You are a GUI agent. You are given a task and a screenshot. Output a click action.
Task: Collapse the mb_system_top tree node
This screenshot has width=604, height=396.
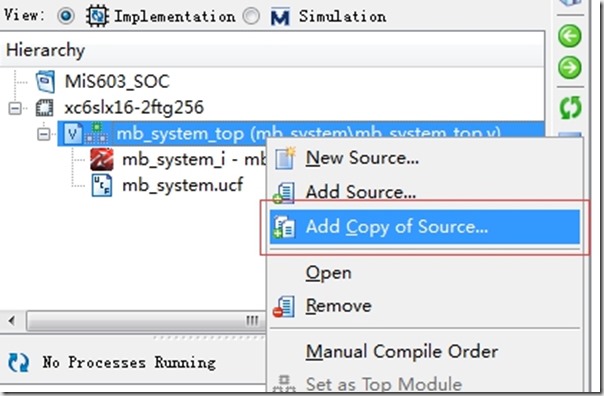pos(44,134)
